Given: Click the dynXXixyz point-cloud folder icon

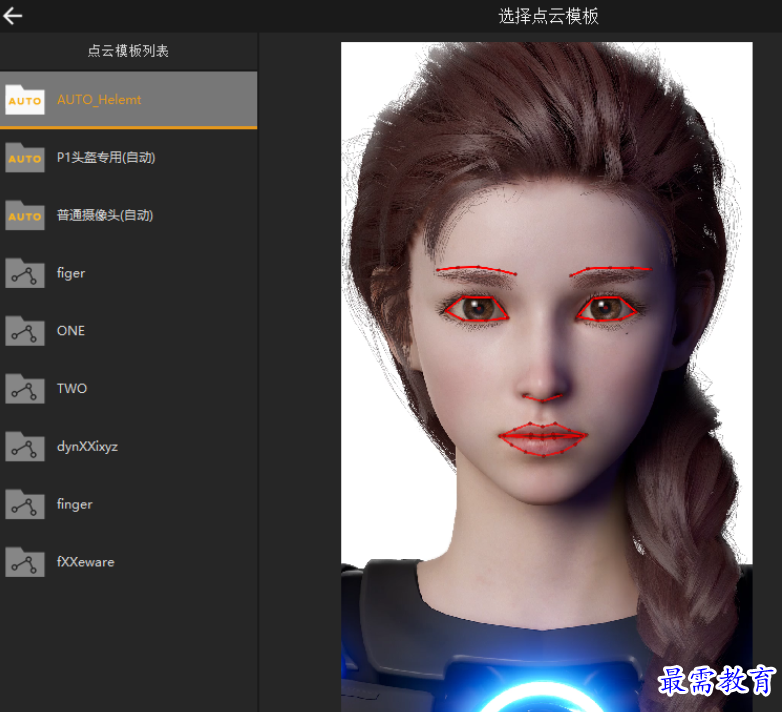Looking at the screenshot, I should [24, 447].
